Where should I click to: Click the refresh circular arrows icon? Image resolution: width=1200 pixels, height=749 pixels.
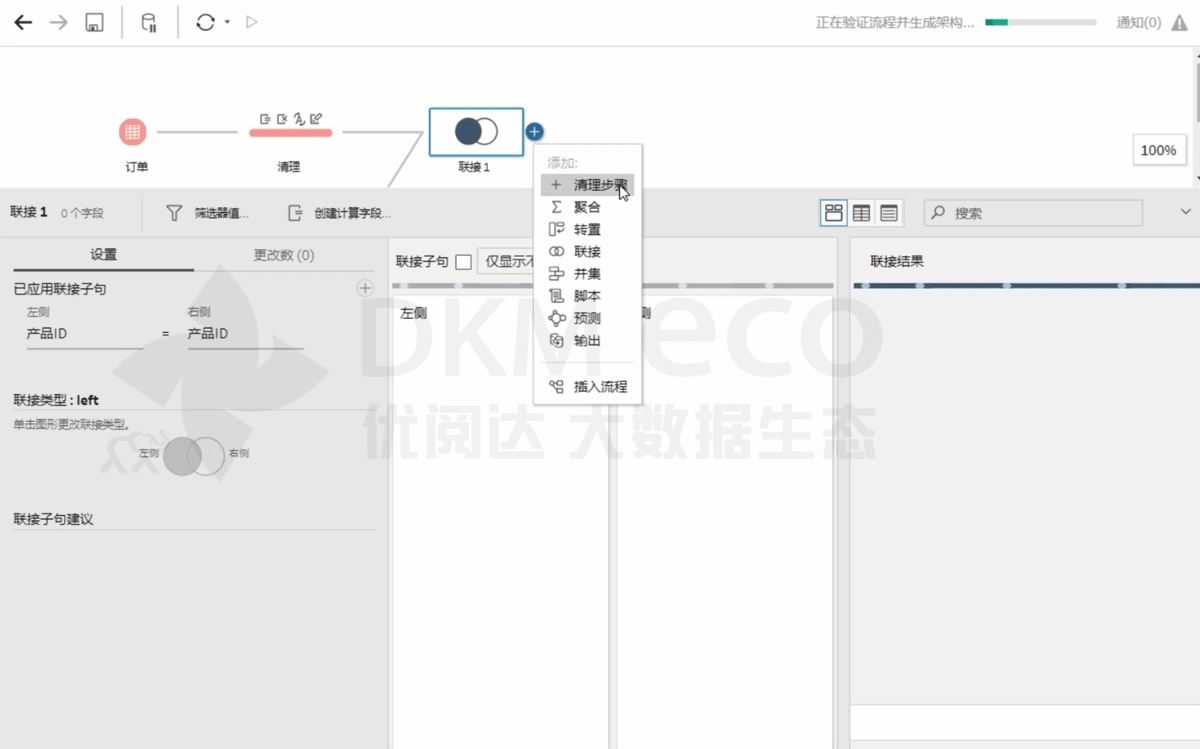(205, 22)
